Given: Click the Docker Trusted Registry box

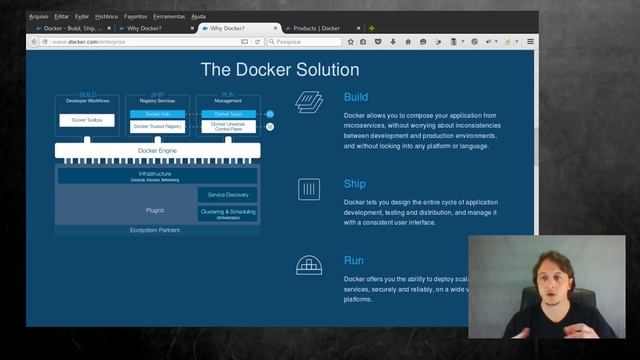Looking at the screenshot, I should tap(158, 127).
